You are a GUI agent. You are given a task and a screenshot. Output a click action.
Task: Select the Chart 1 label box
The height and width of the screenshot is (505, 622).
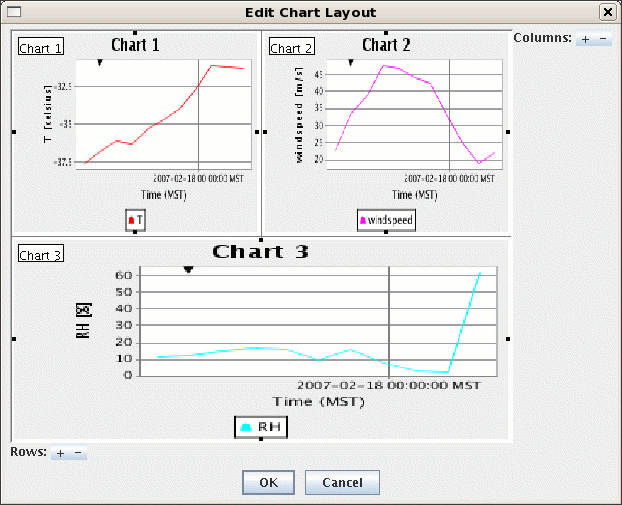click(40, 48)
